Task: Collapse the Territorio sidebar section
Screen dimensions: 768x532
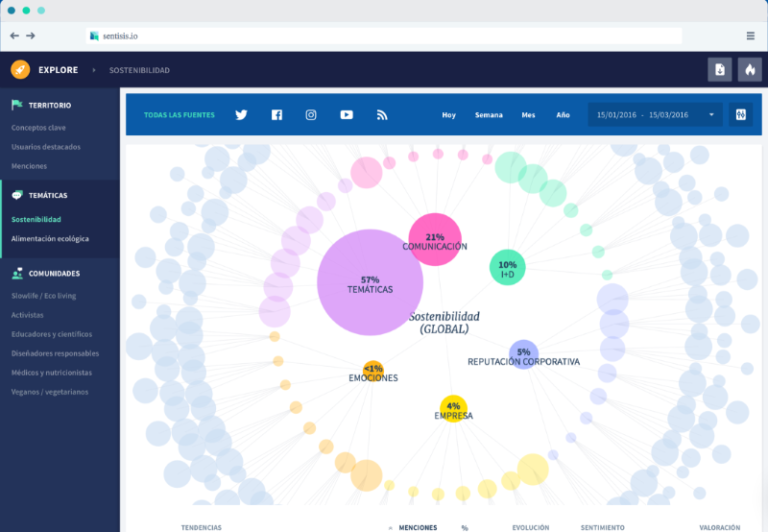Action: click(x=49, y=105)
